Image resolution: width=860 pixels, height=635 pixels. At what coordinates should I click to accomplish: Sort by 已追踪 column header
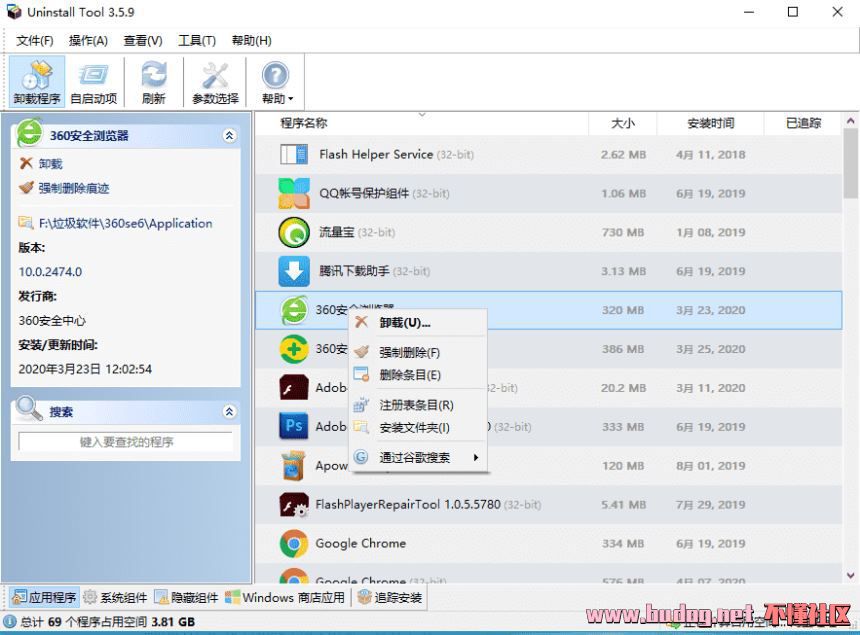click(803, 123)
